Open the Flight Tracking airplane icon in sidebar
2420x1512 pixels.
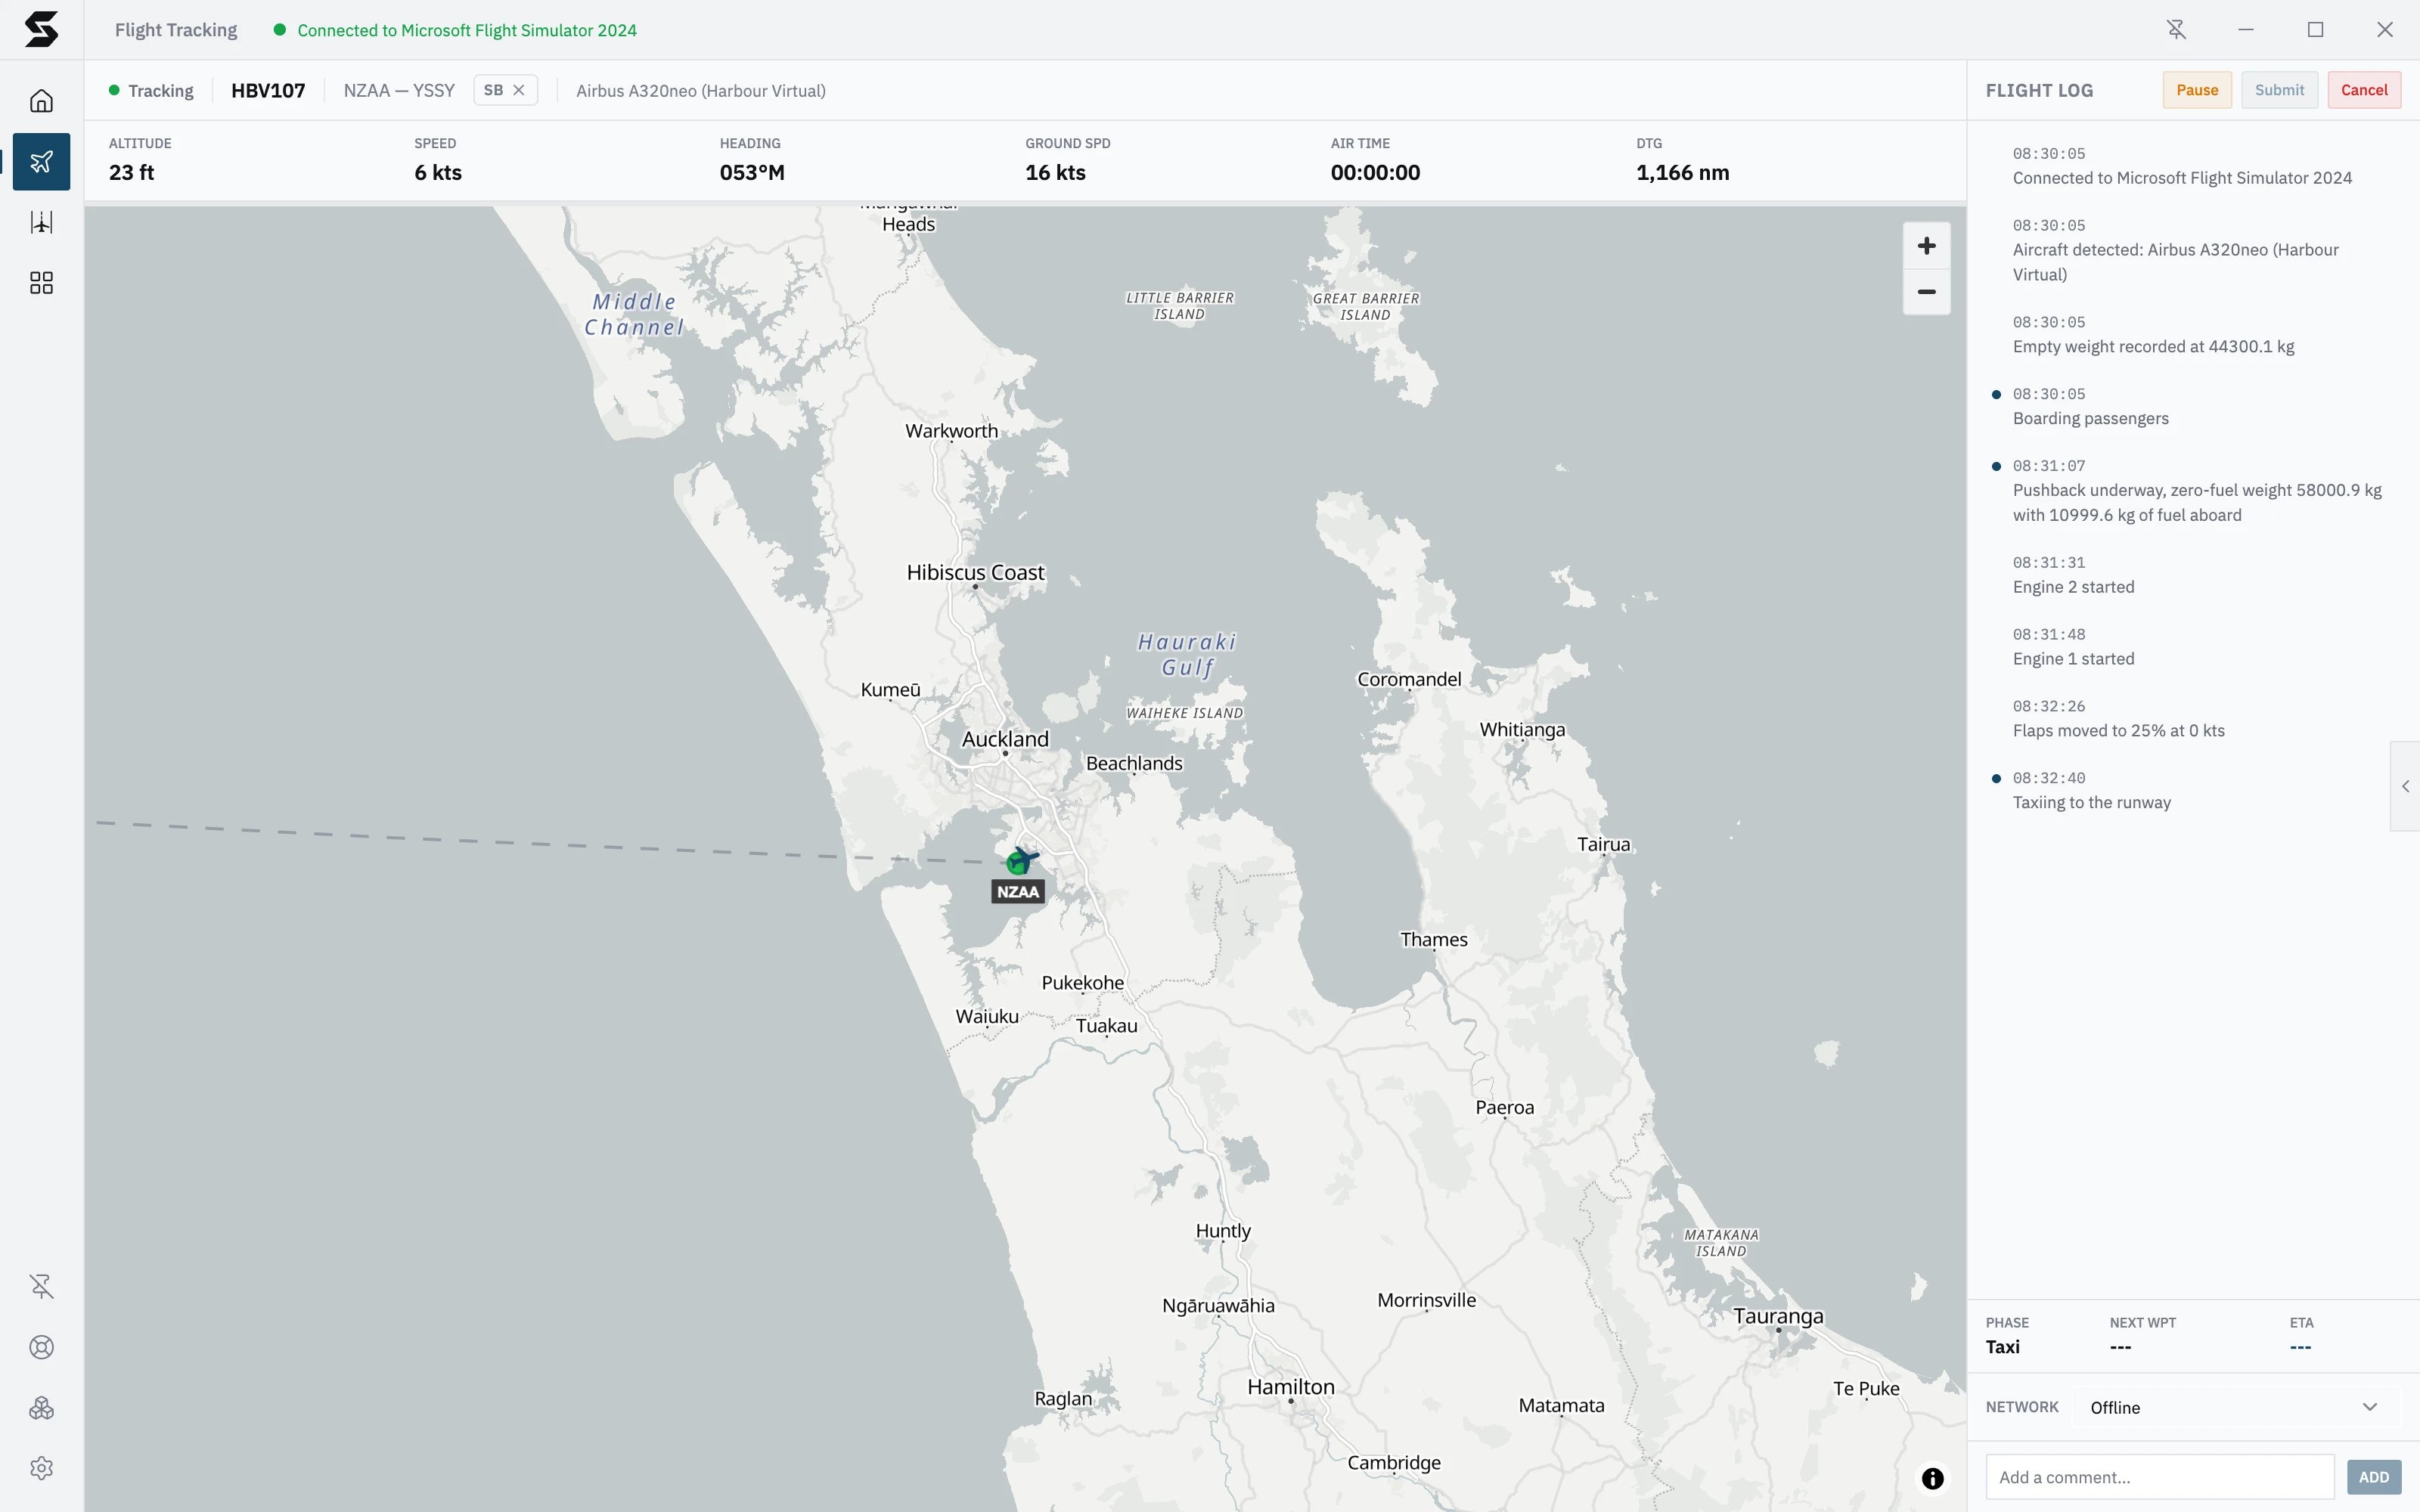(x=41, y=162)
